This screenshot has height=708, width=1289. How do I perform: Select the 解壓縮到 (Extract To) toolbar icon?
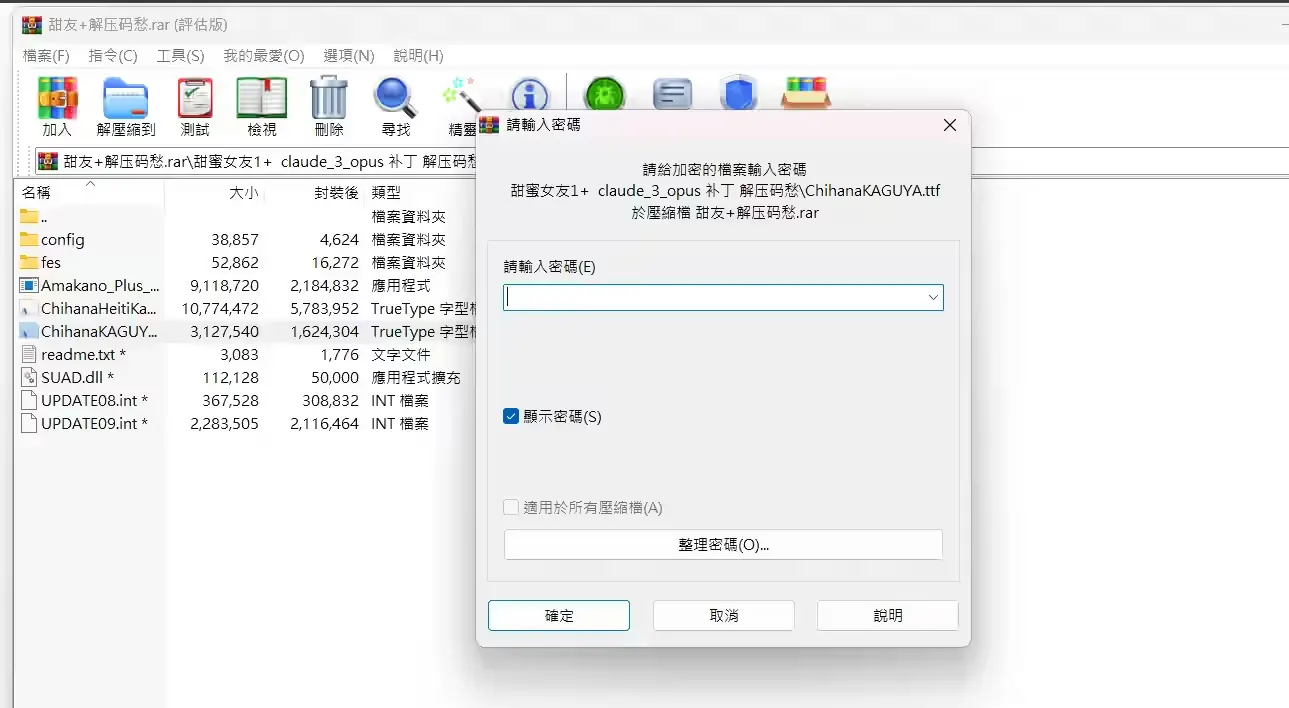point(126,98)
